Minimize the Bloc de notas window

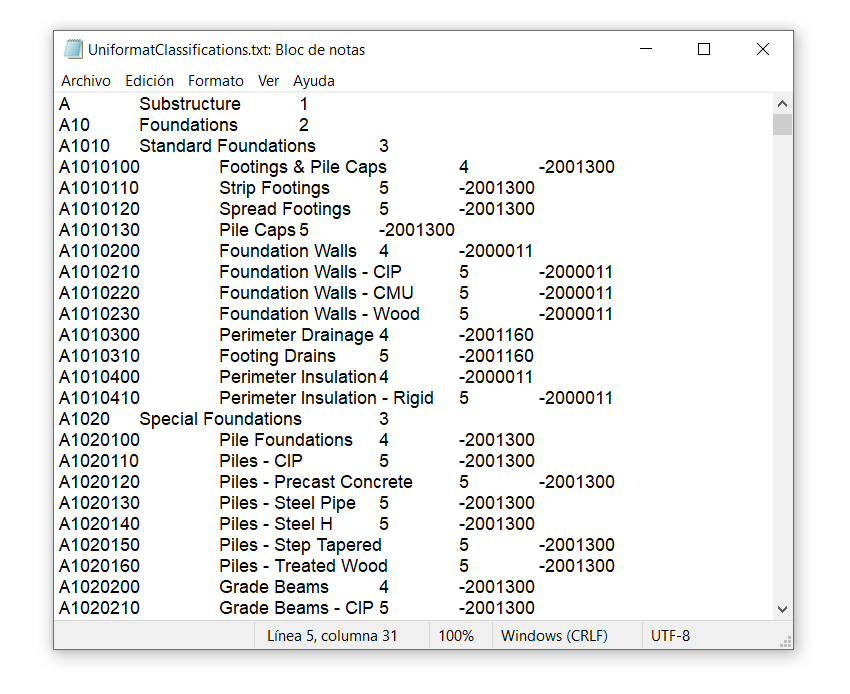646,49
